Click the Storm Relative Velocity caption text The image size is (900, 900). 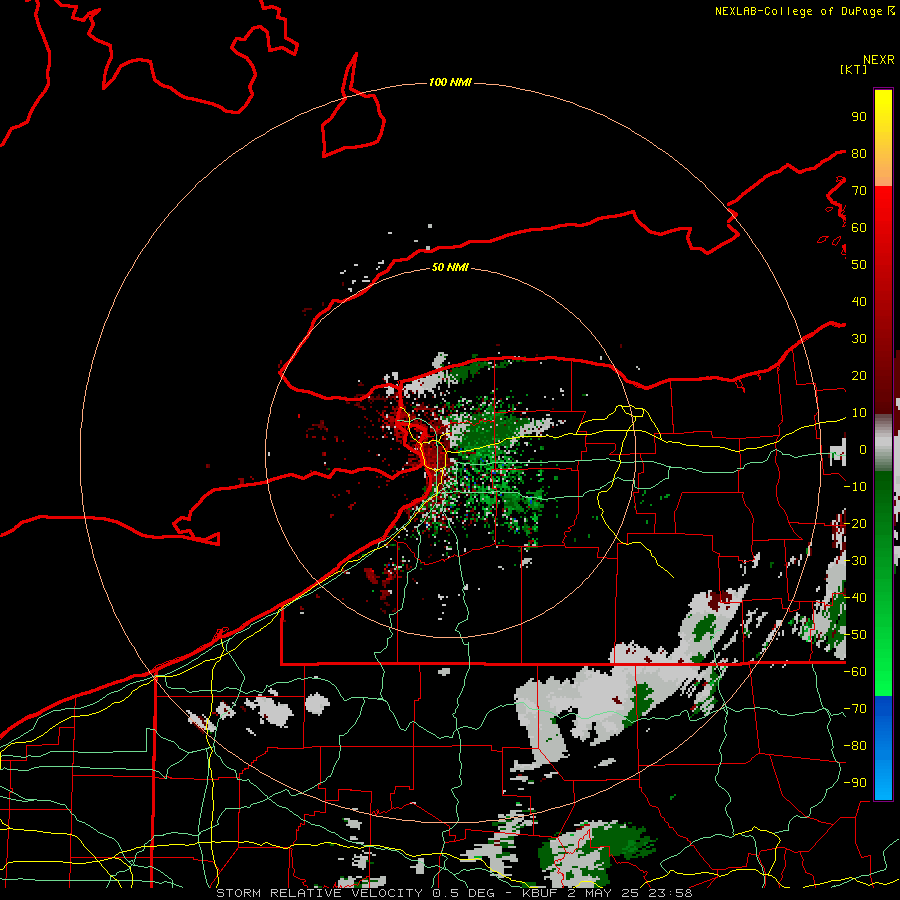coord(454,893)
